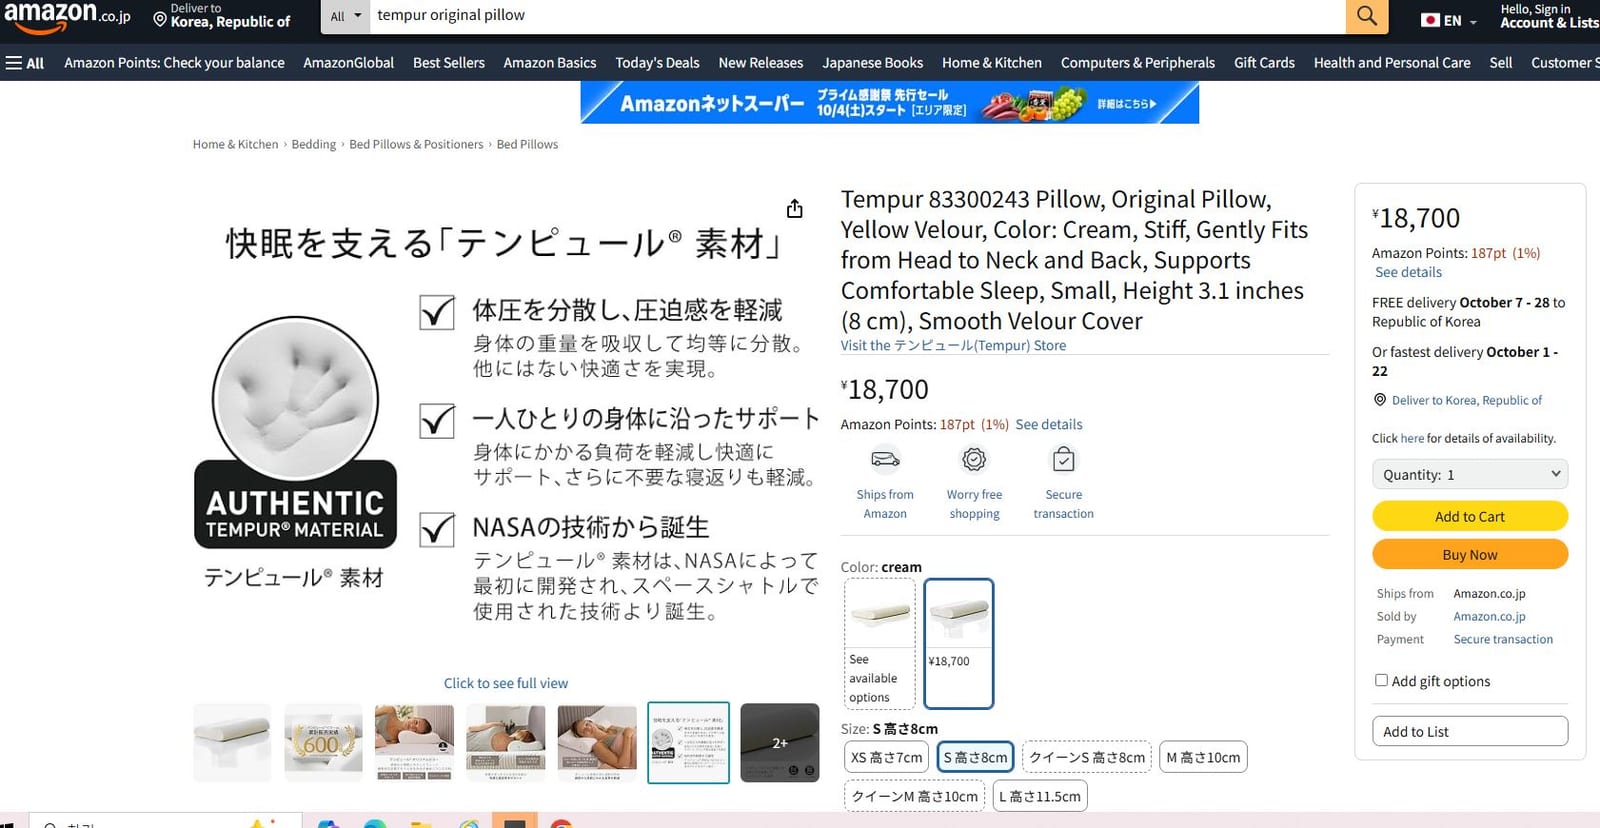Open the Payment Secure transaction link
1600x828 pixels.
tap(1503, 639)
